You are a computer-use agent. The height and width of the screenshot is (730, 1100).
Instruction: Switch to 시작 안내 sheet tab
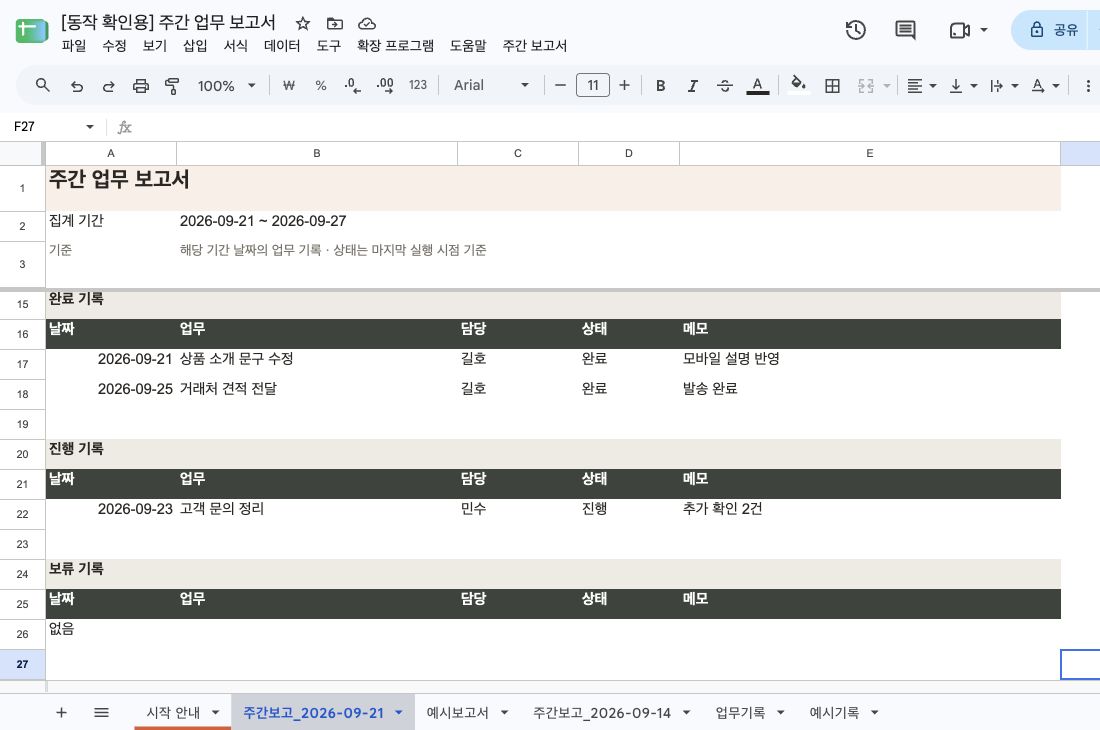173,712
